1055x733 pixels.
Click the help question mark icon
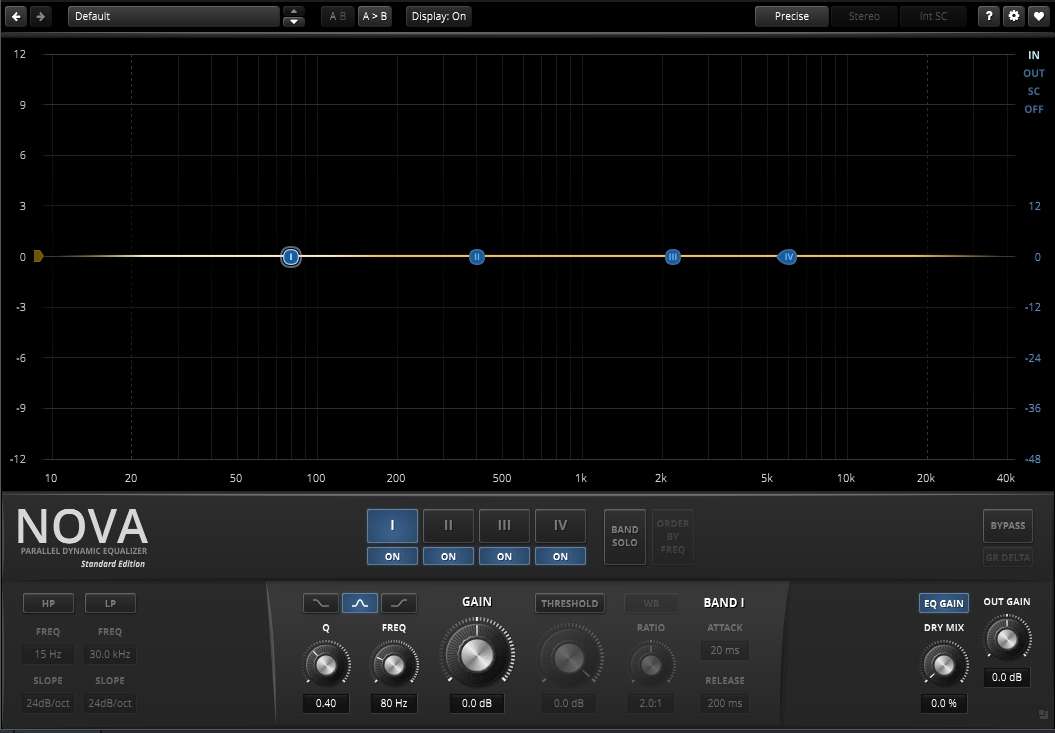coord(989,16)
